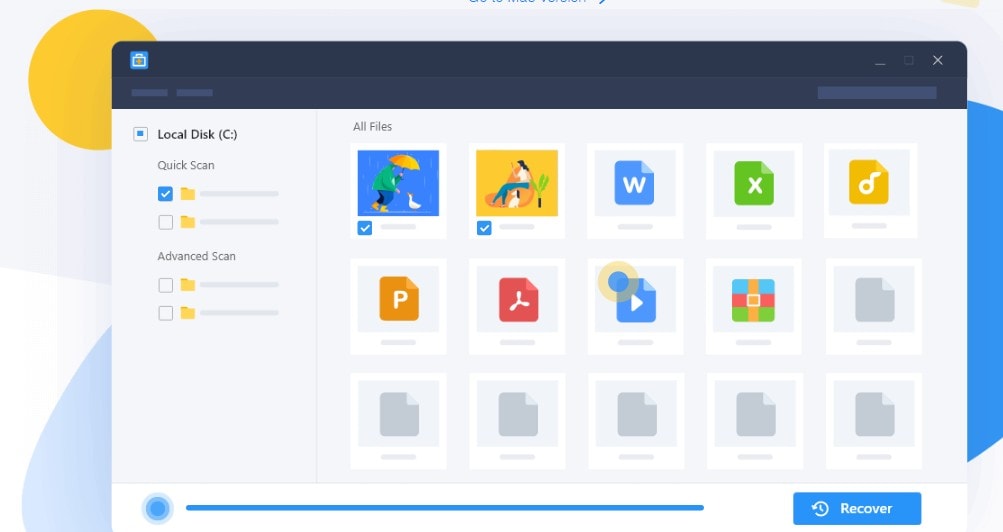The width and height of the screenshot is (1003, 532).
Task: Maximize the recovery window
Action: [908, 60]
